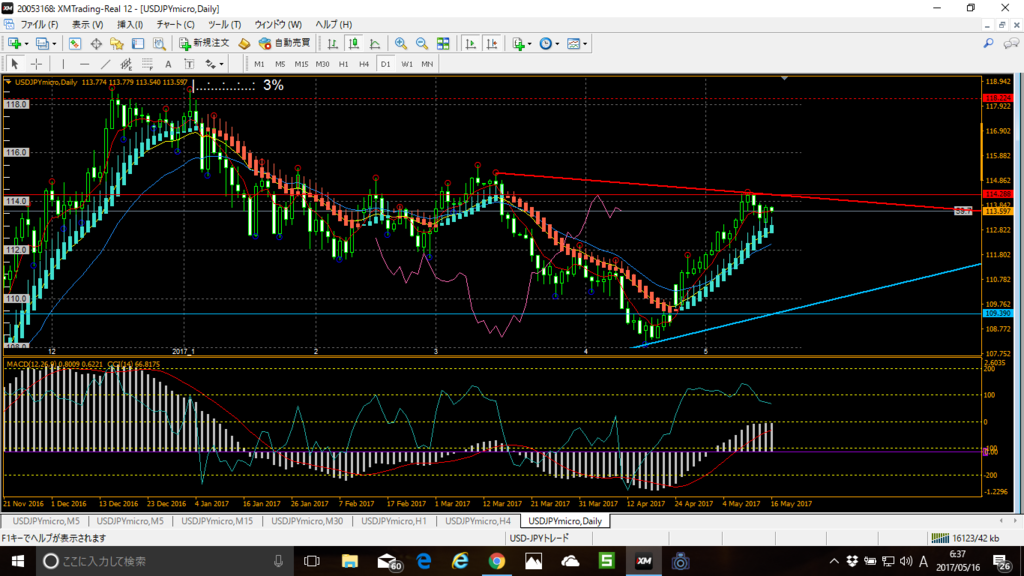Open File Explorer from taskbar
Image resolution: width=1024 pixels, height=576 pixels.
pos(350,562)
